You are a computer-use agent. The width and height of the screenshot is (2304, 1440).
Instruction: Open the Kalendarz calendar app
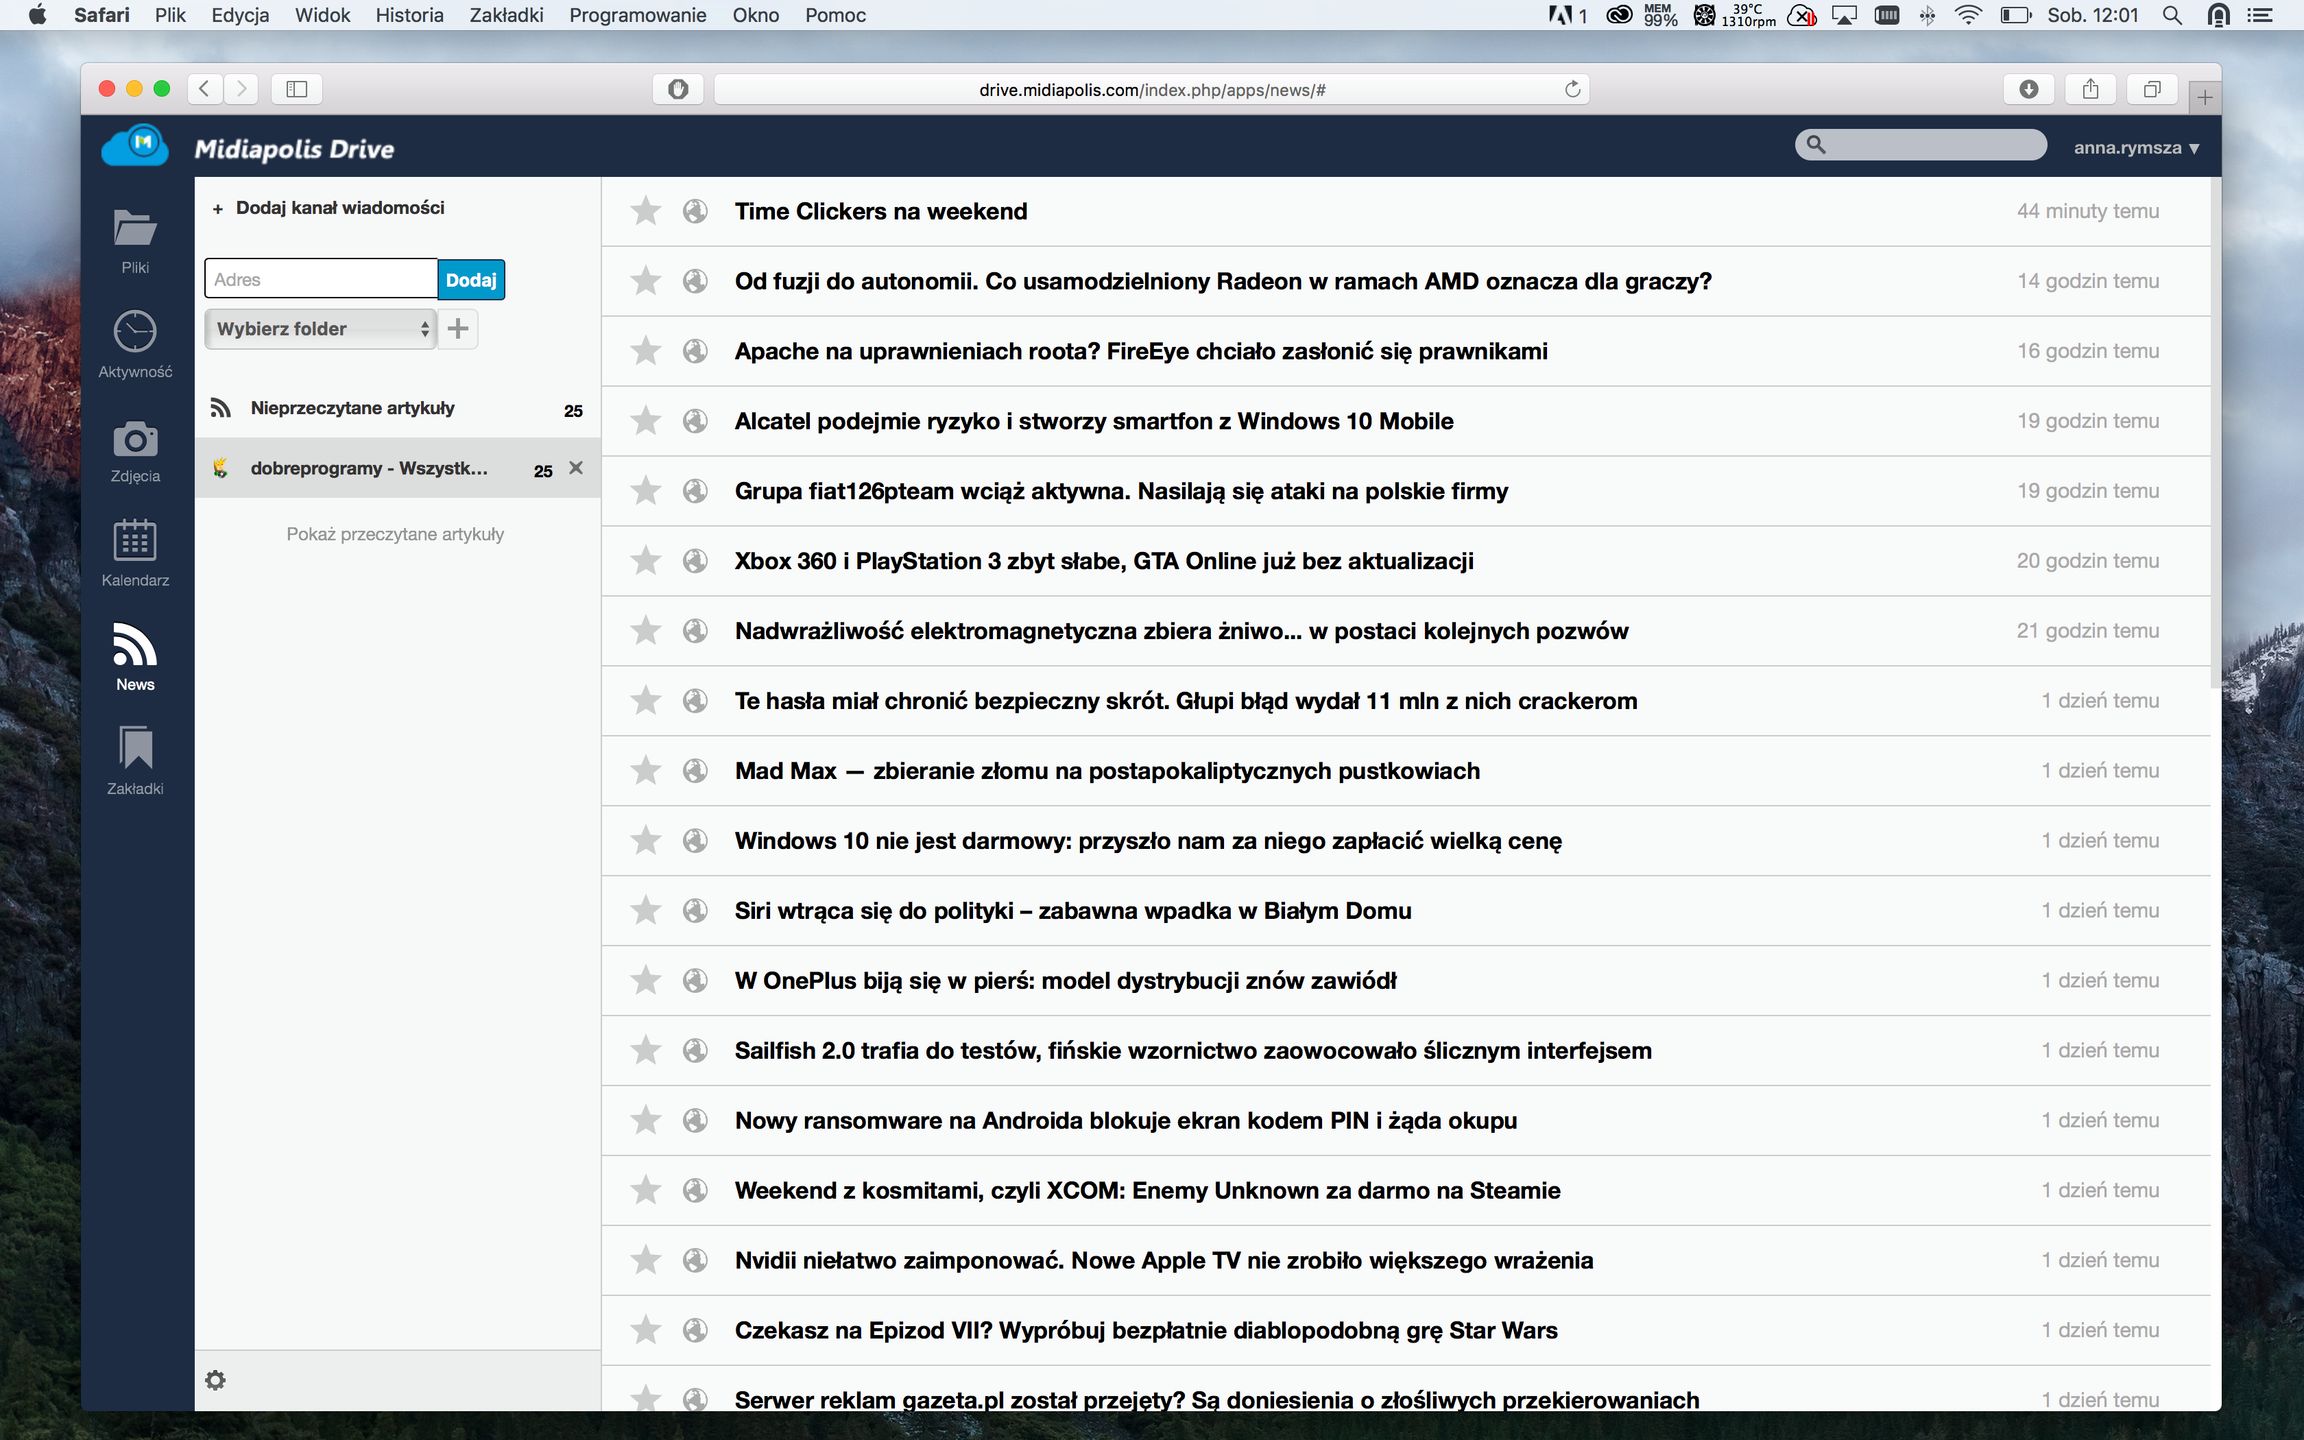(x=135, y=553)
